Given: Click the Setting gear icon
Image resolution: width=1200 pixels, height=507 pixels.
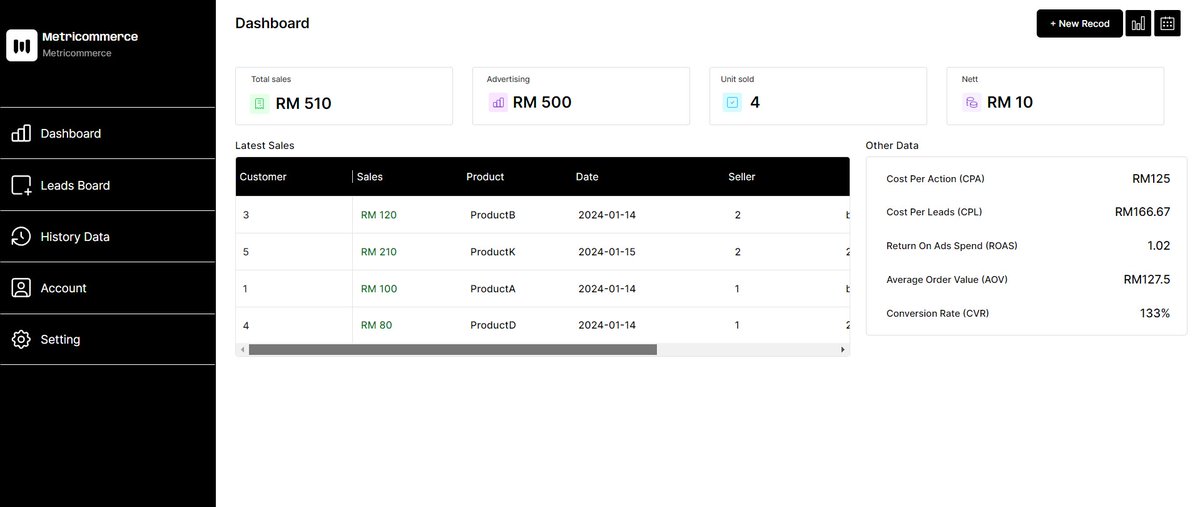Looking at the screenshot, I should click(x=21, y=340).
